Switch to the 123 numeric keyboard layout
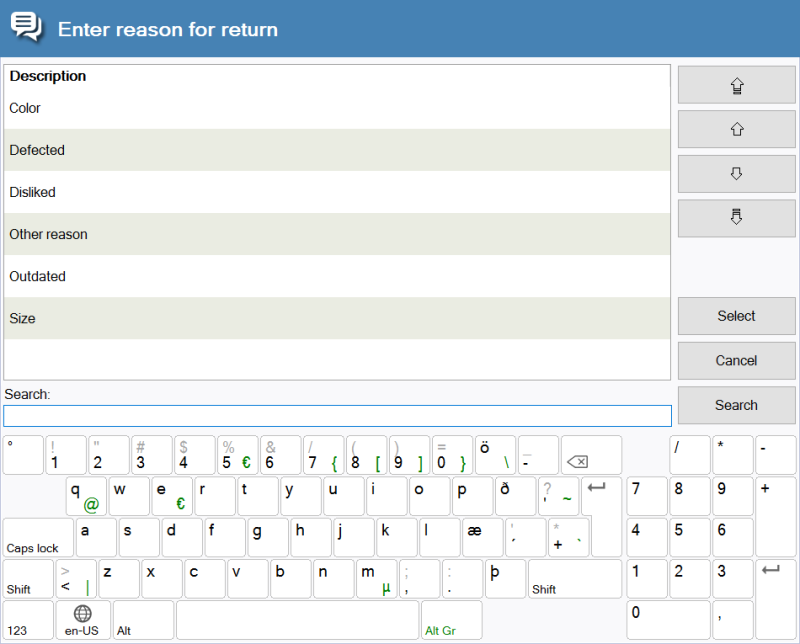800x644 pixels. [27, 620]
